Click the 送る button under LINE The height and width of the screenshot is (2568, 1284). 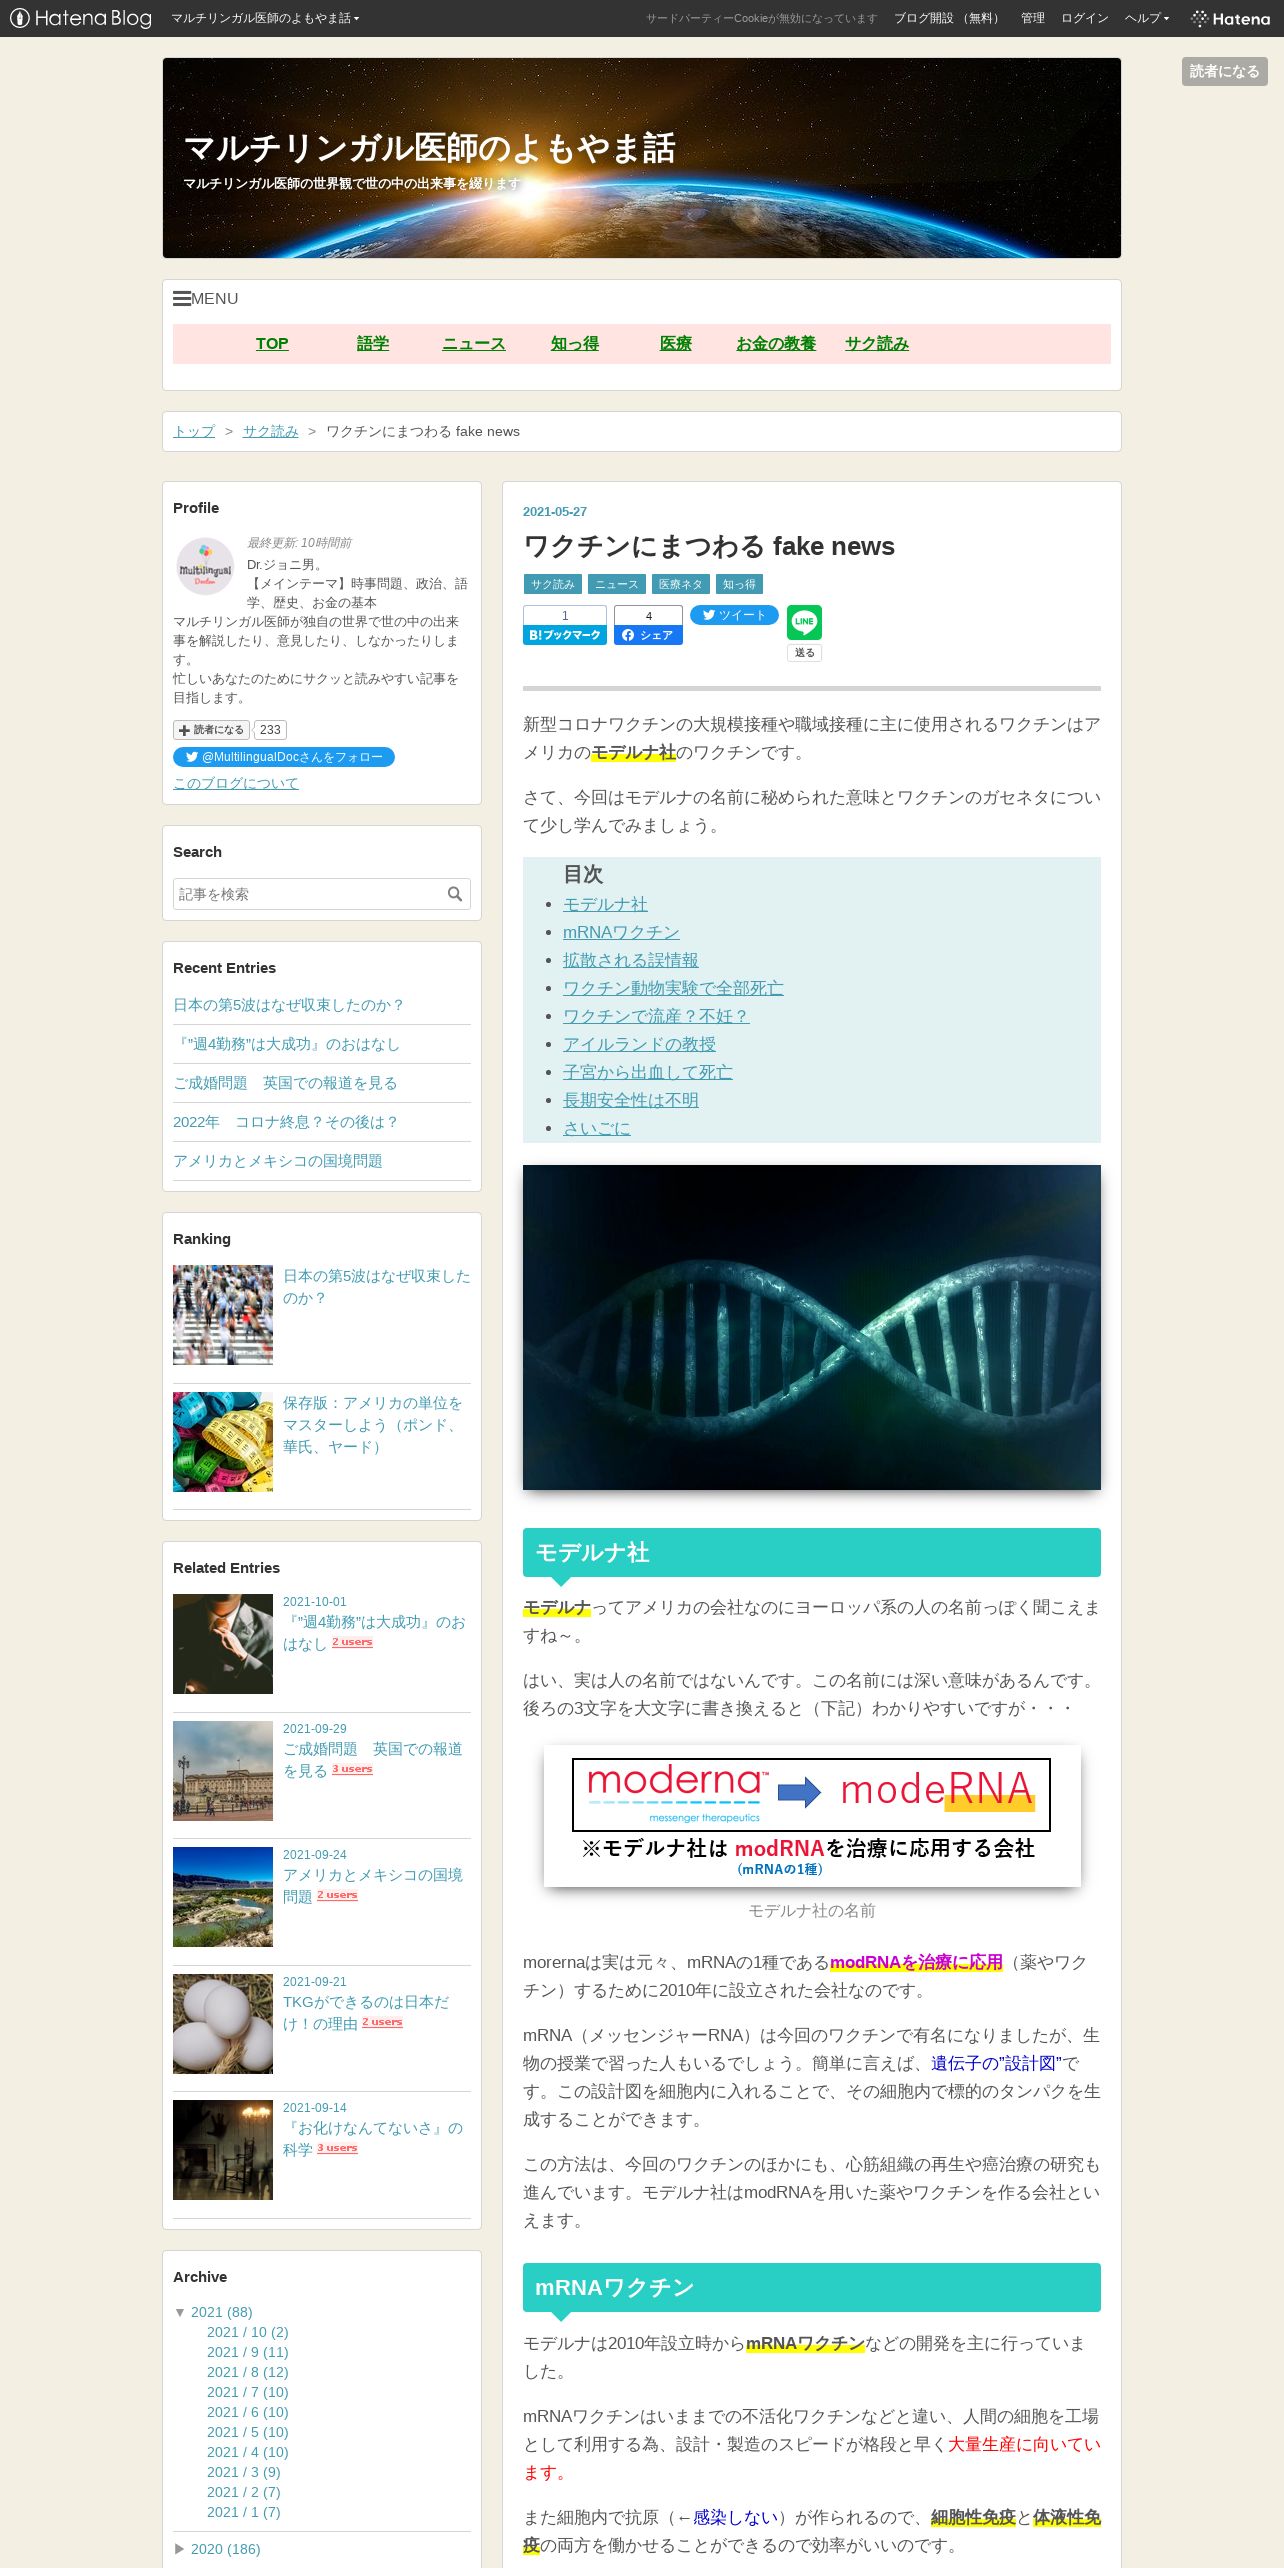point(804,653)
